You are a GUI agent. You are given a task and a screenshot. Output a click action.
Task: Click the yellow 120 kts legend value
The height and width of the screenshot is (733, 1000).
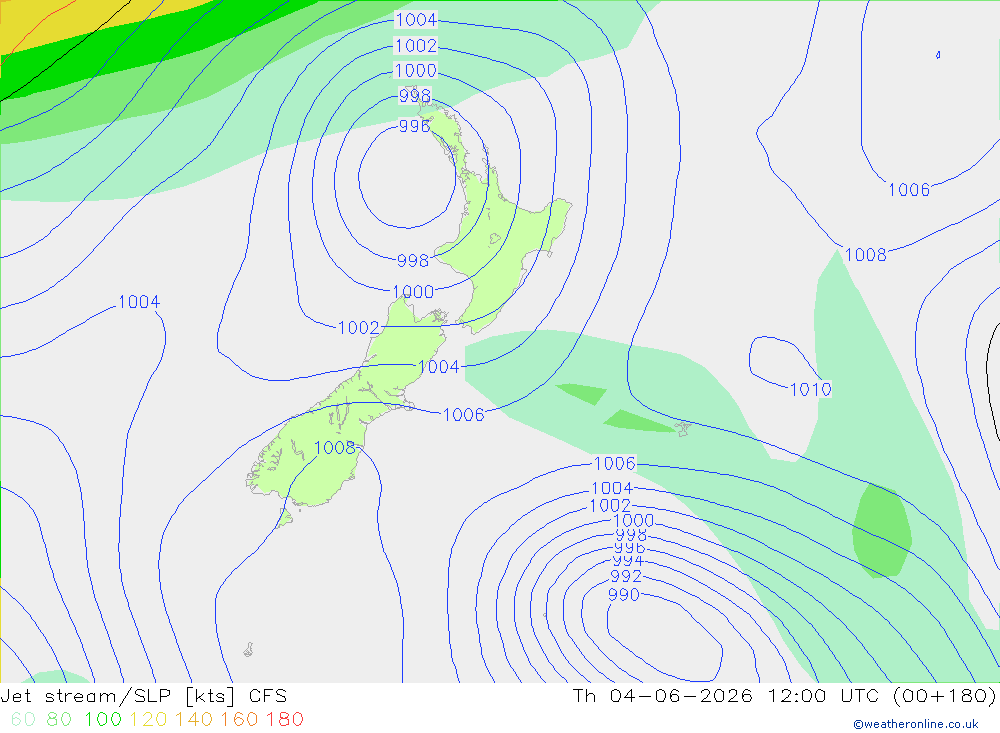[x=148, y=720]
